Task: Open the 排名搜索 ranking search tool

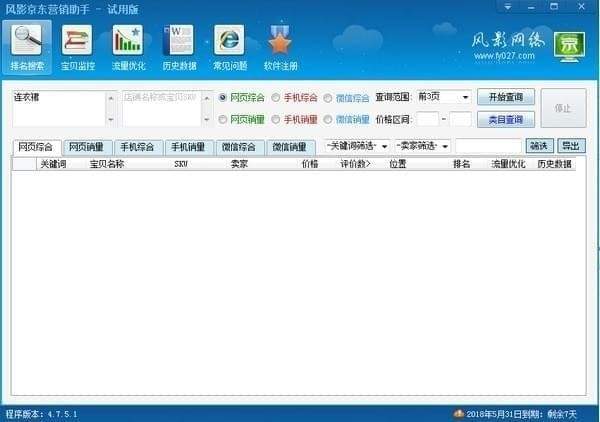Action: point(28,46)
